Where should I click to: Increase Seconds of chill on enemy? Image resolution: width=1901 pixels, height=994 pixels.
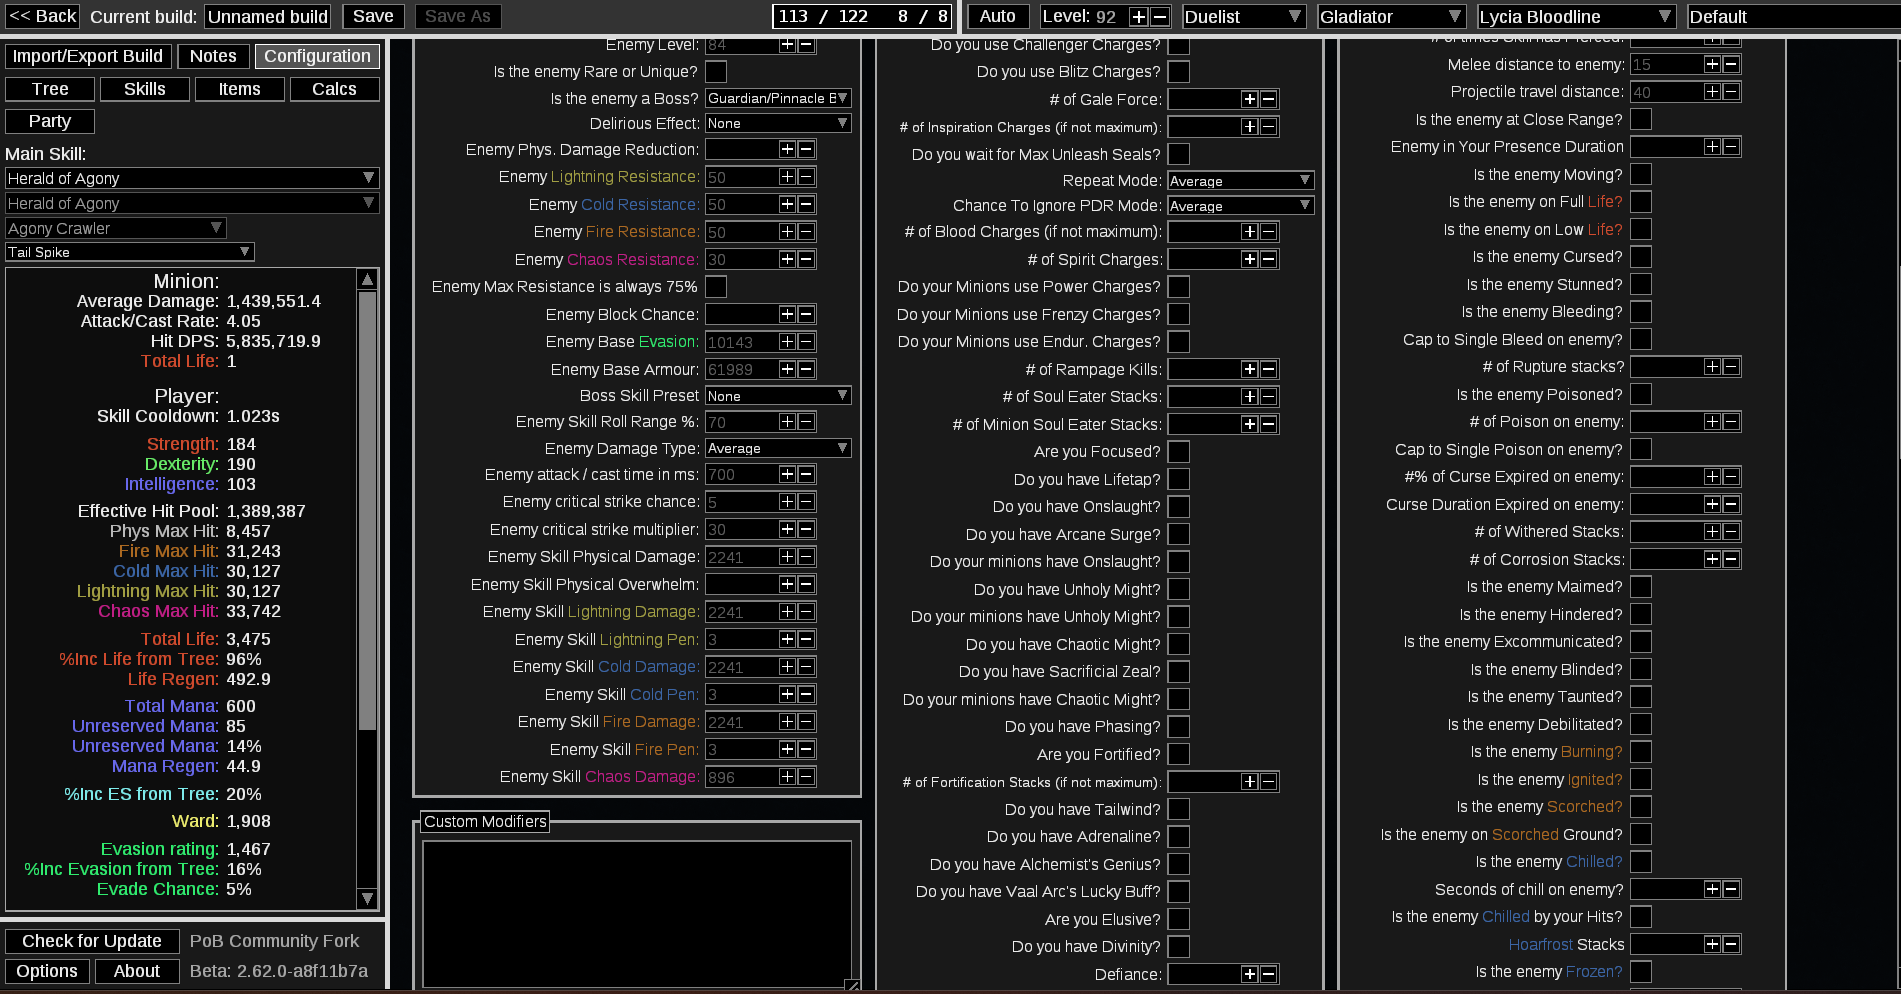coord(1713,889)
